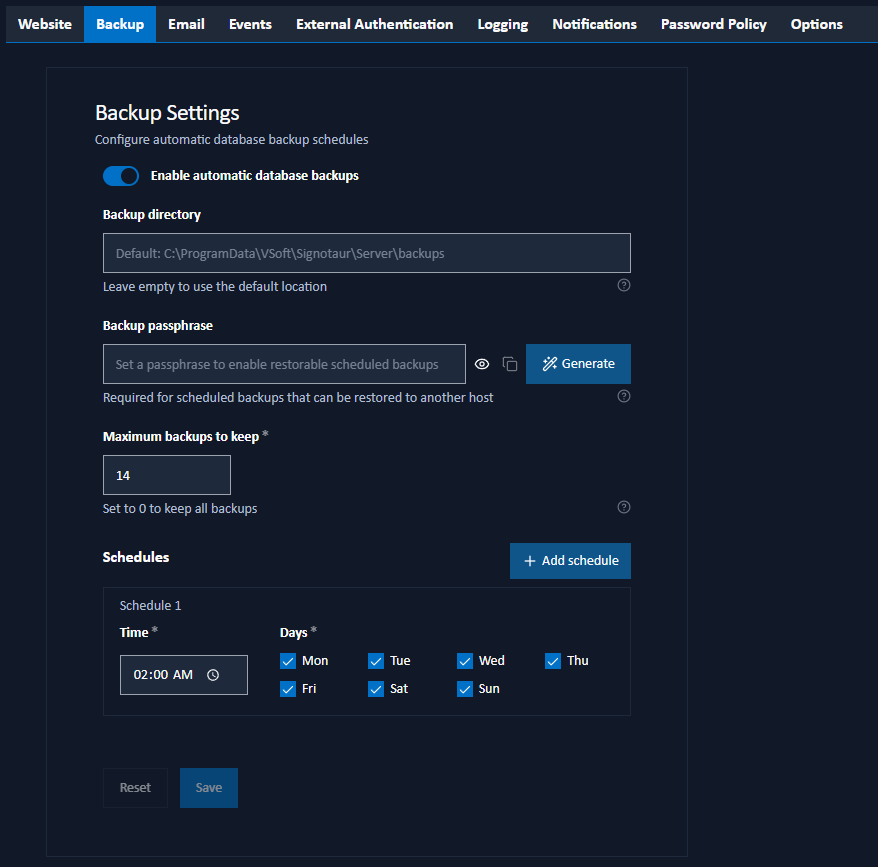Save the backup settings

[x=209, y=788]
